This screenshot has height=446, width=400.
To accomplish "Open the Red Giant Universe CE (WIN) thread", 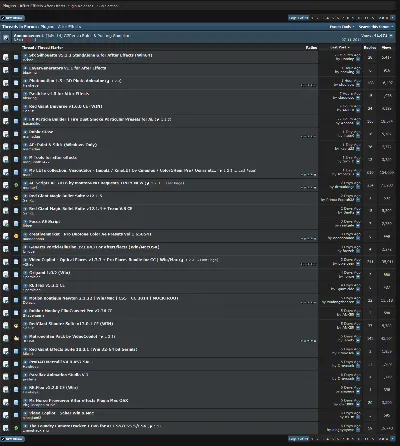I will point(66,106).
